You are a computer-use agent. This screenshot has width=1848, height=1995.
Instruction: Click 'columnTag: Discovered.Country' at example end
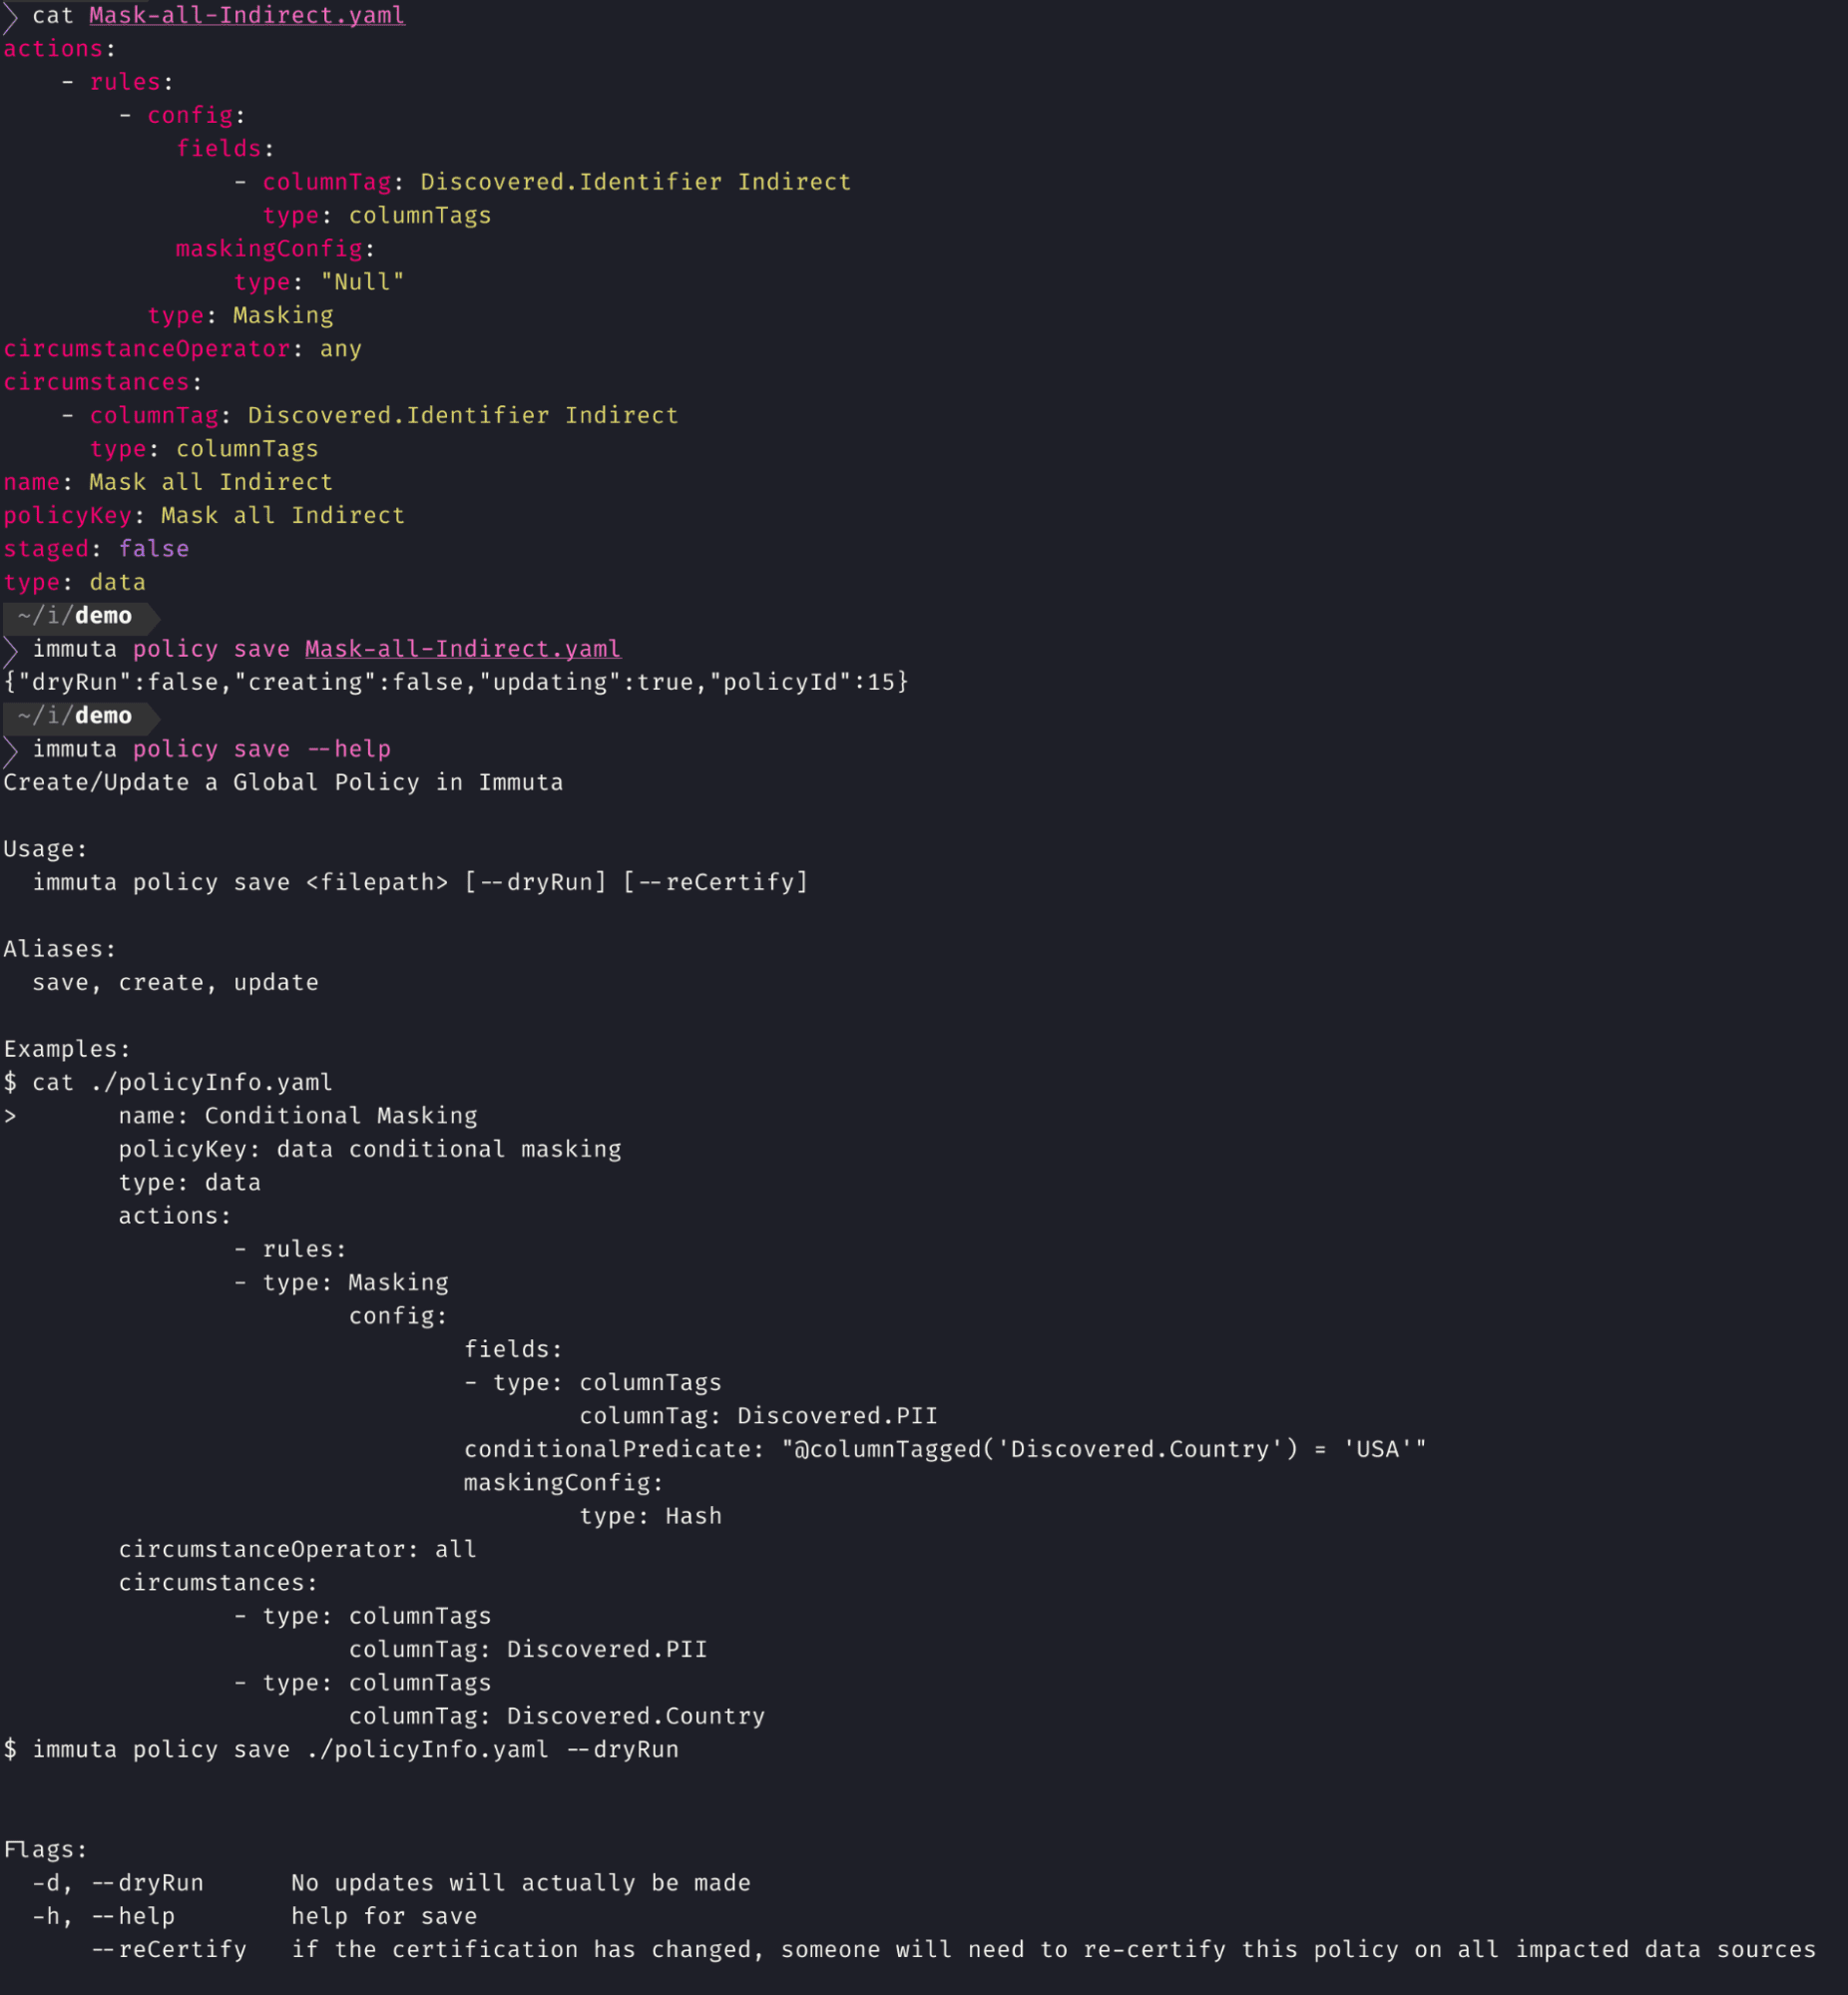click(x=557, y=1716)
